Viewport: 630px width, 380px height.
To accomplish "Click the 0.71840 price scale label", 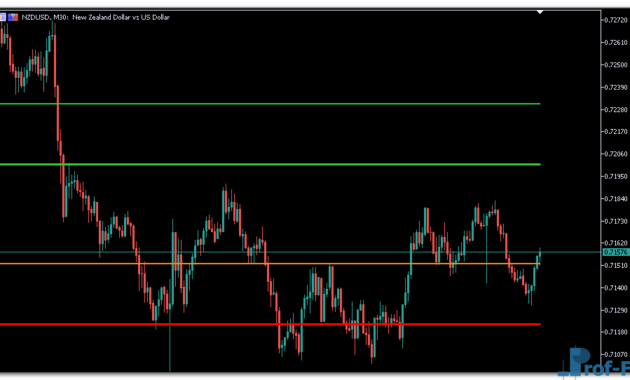I will (616, 199).
